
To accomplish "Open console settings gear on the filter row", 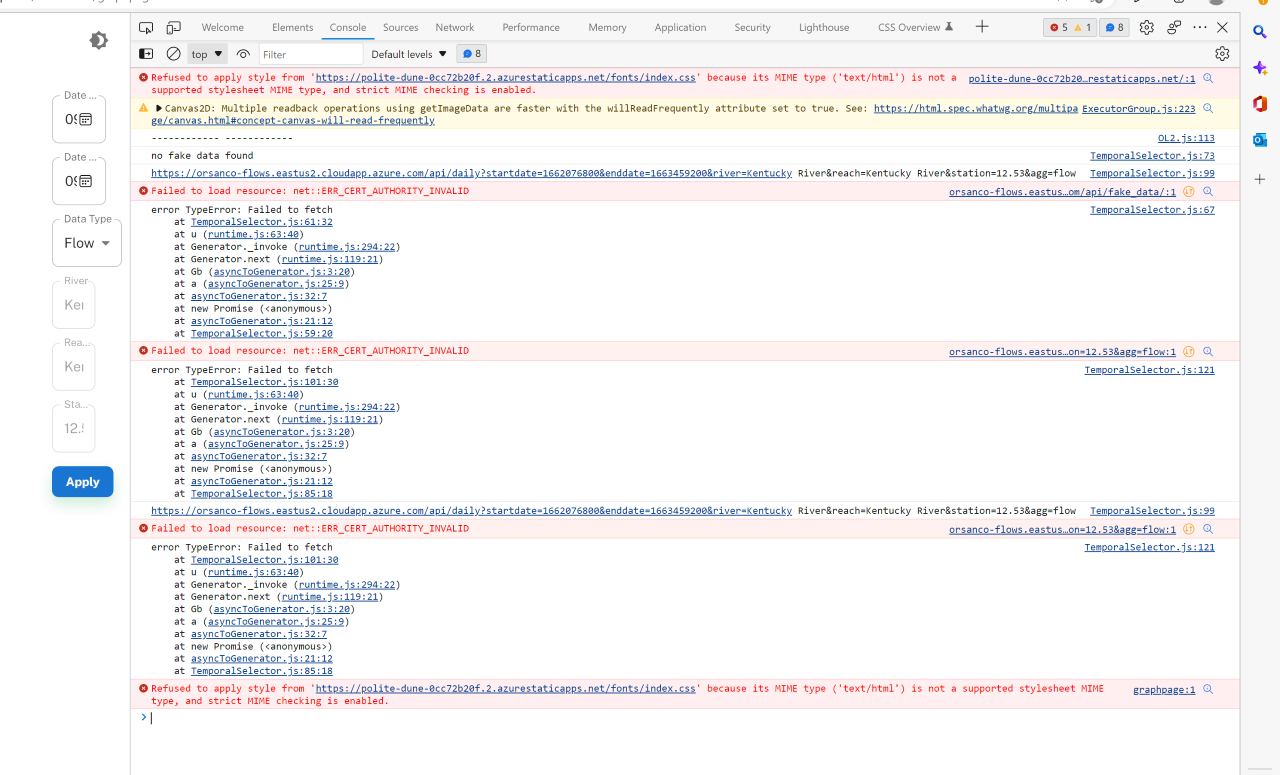I will pyautogui.click(x=1222, y=54).
